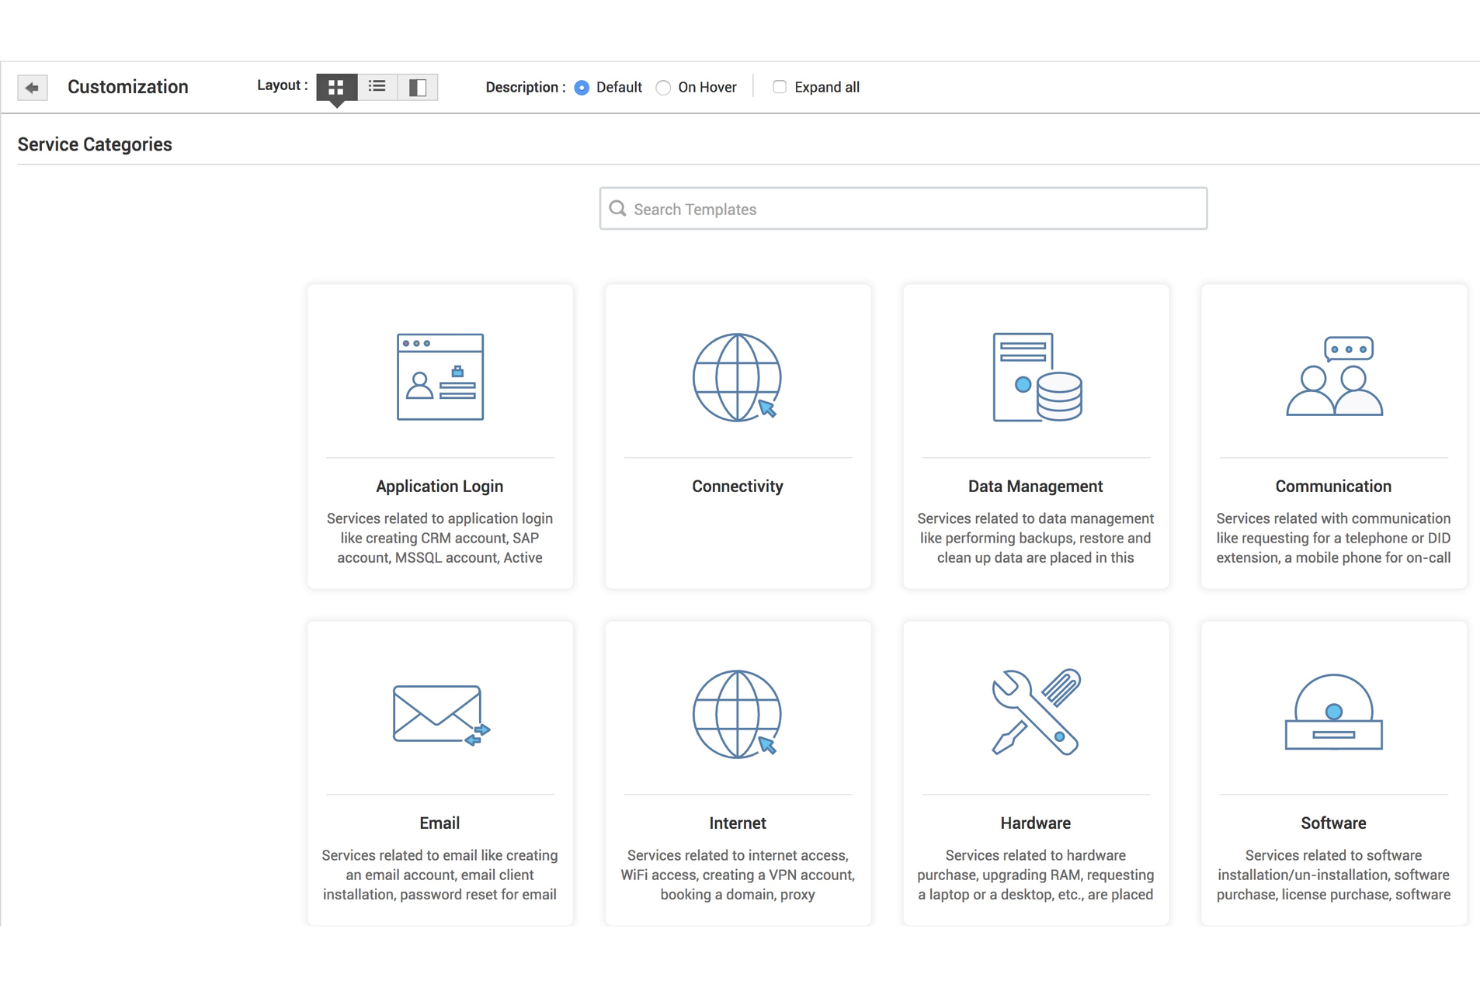Image resolution: width=1480 pixels, height=987 pixels.
Task: Choose the split panel layout
Action: [x=418, y=87]
